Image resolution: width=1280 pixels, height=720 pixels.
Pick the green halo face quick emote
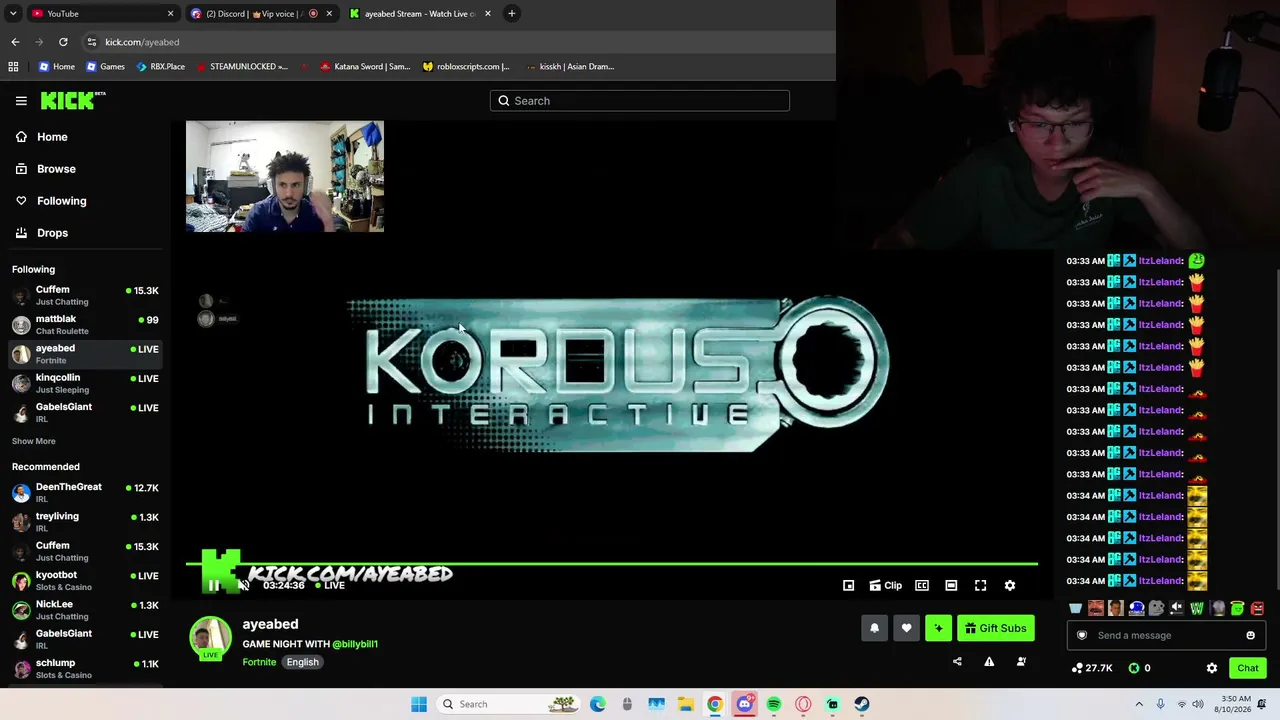pos(1237,608)
